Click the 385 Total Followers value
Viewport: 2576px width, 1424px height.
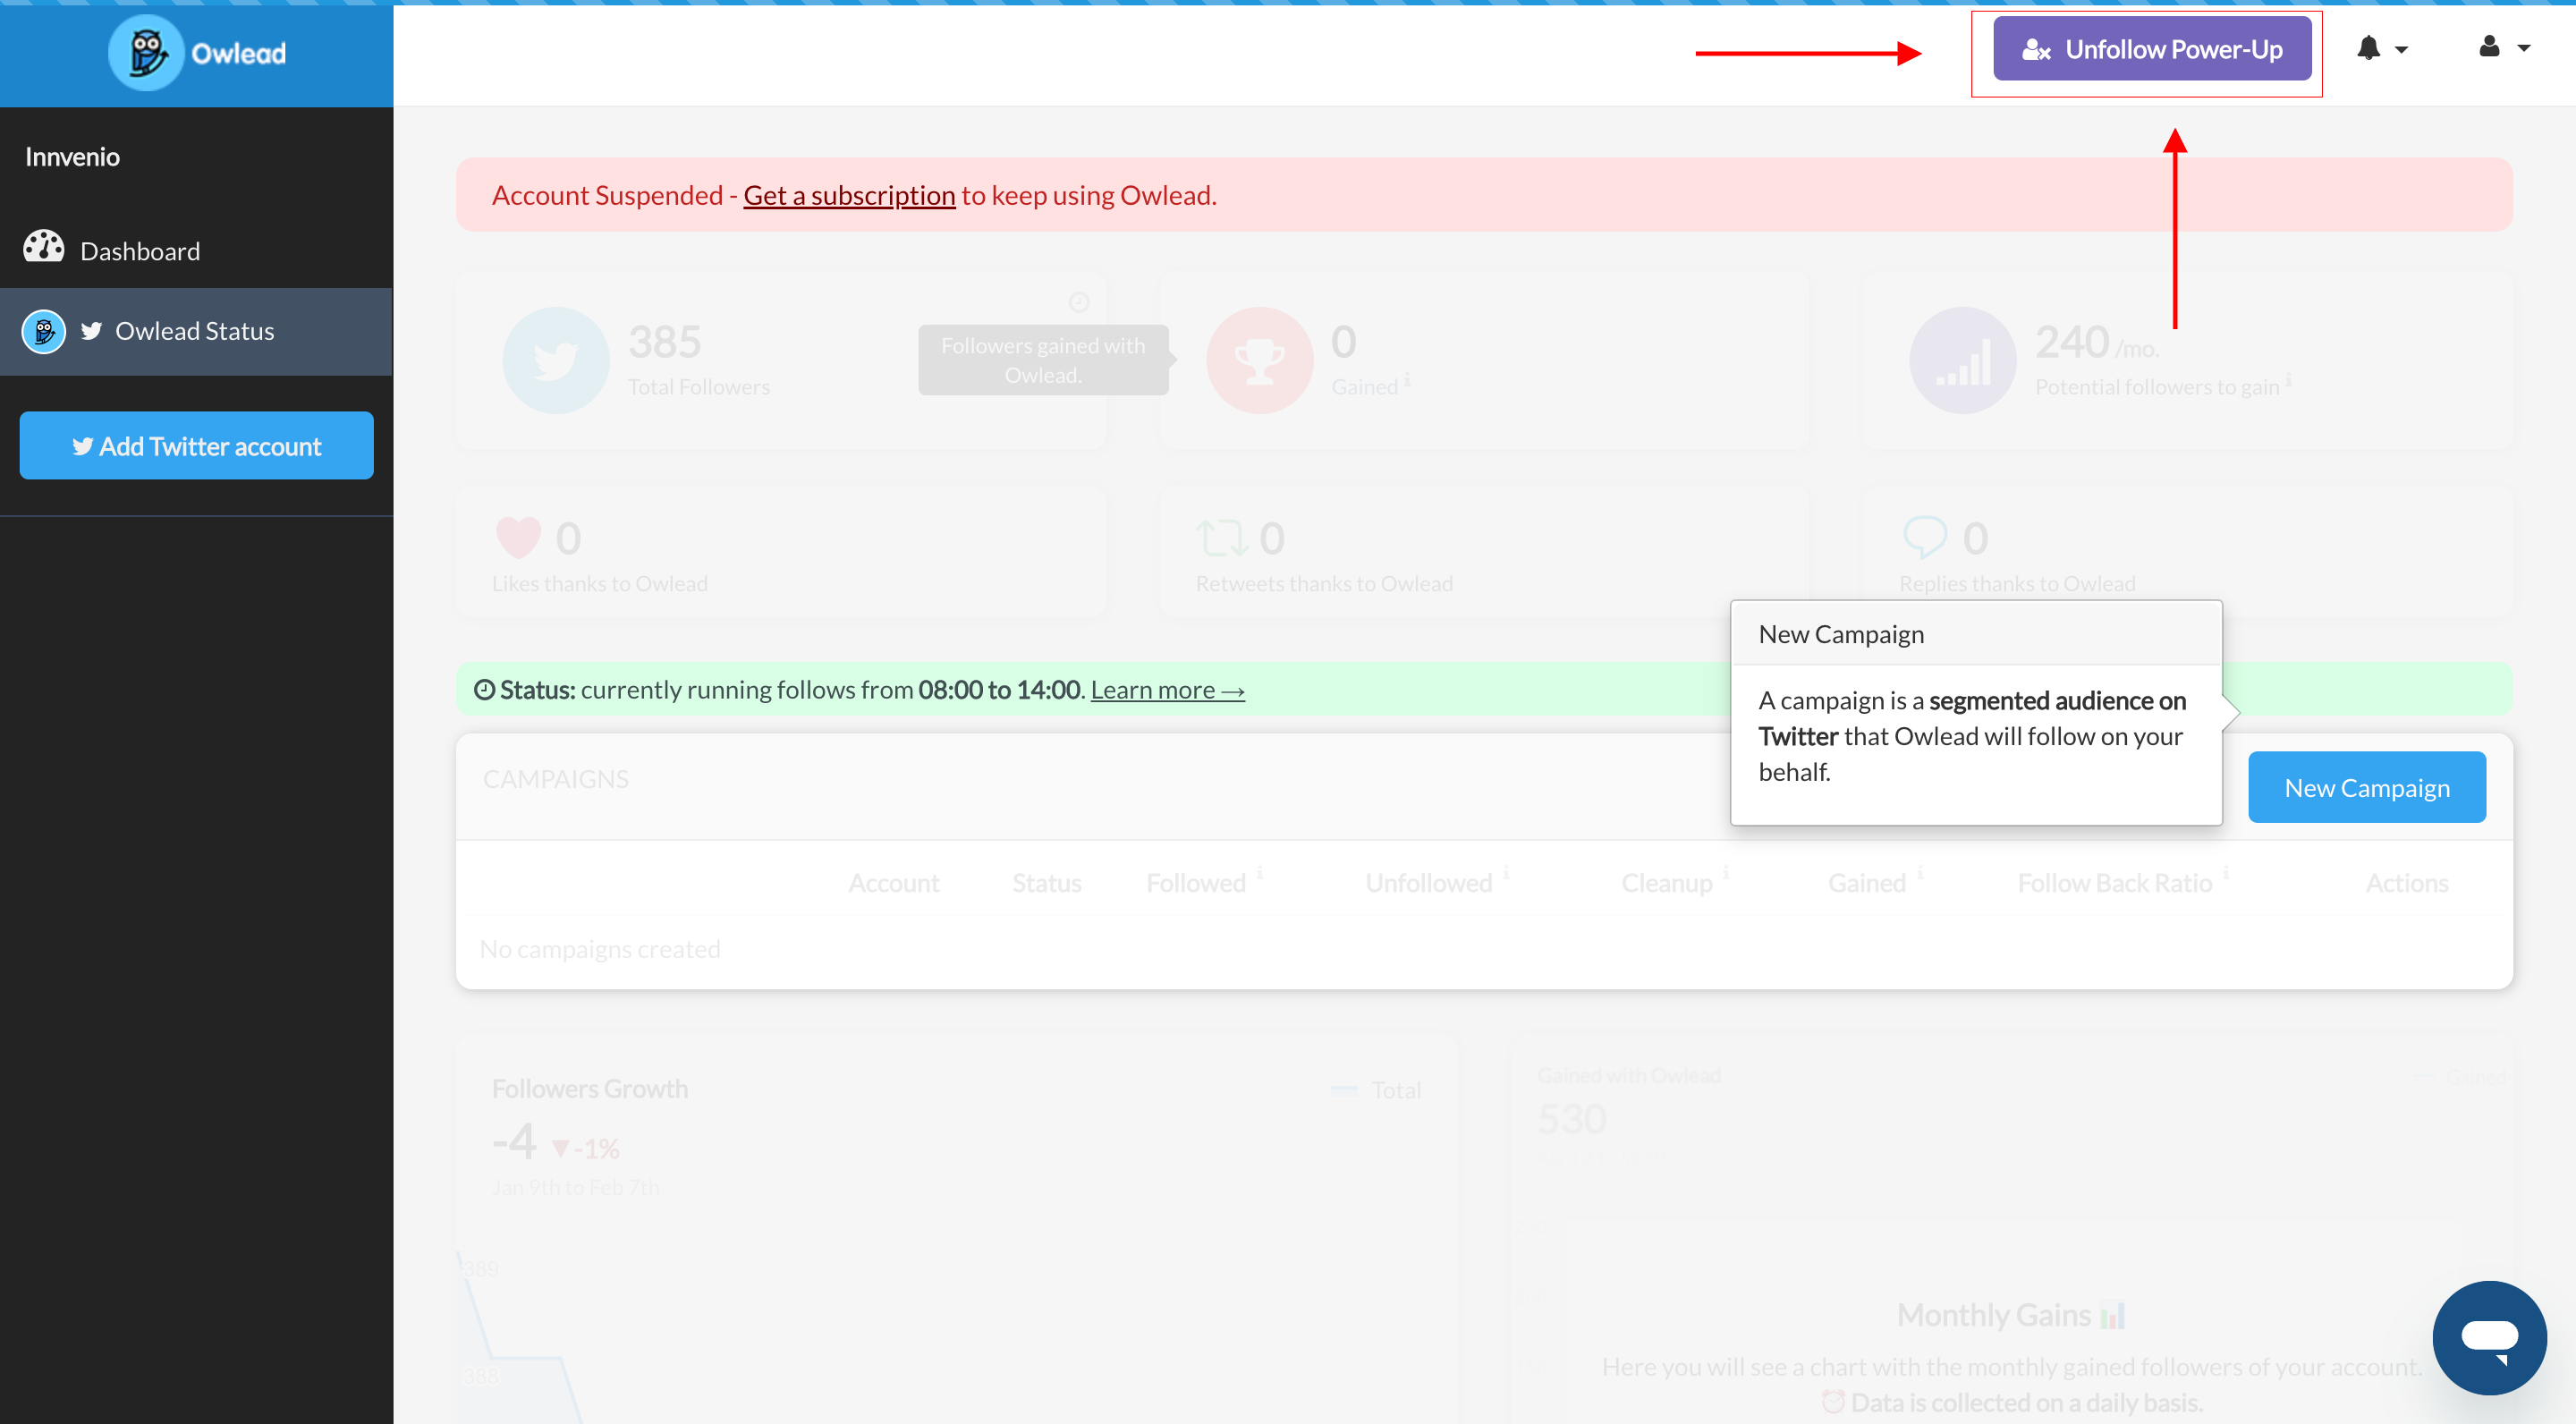point(664,342)
